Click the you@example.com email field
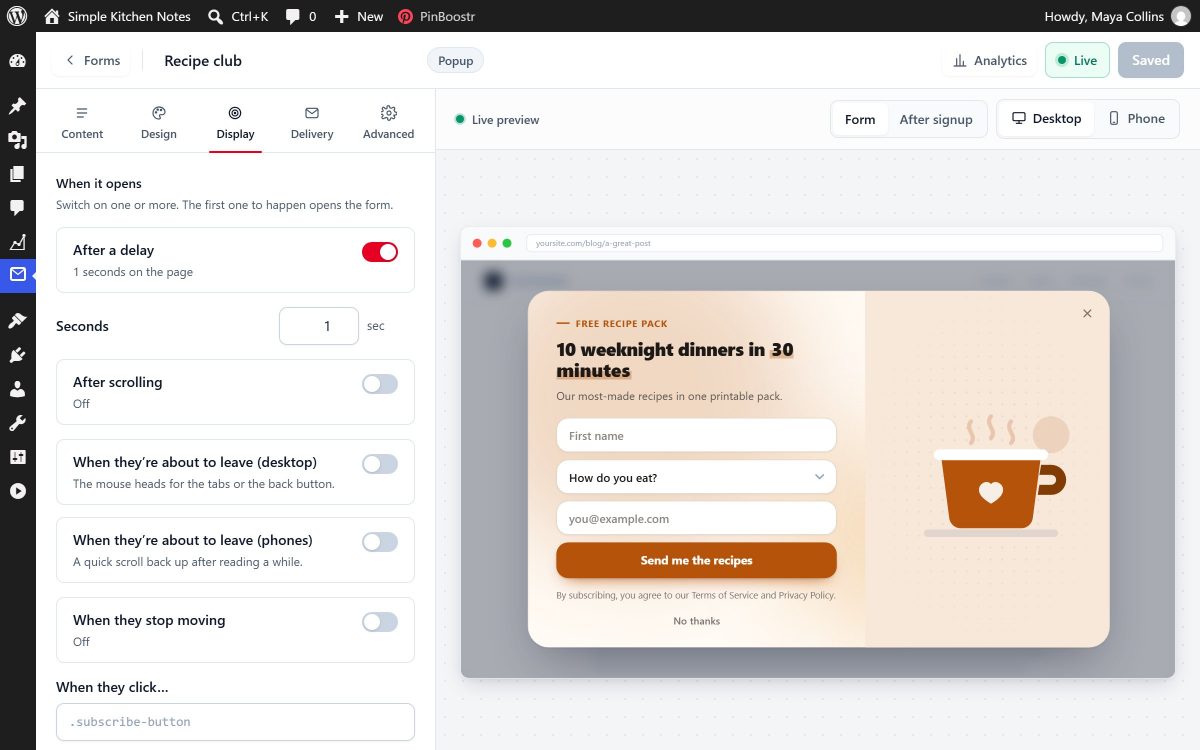 696,518
